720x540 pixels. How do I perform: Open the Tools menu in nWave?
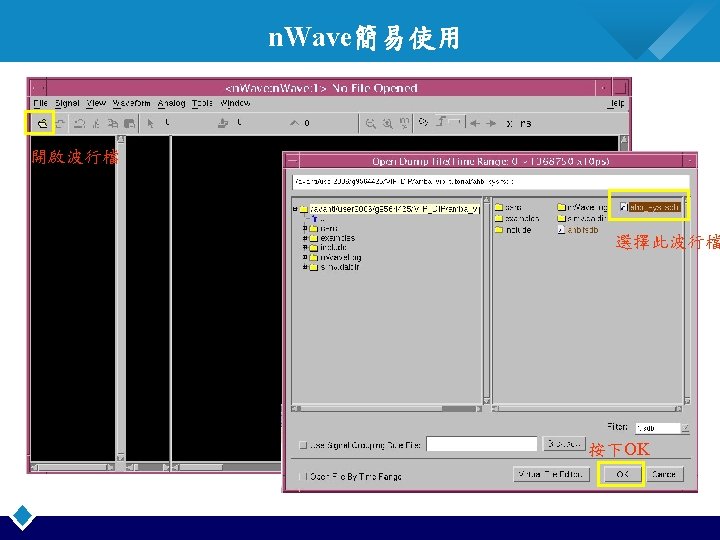click(x=202, y=103)
